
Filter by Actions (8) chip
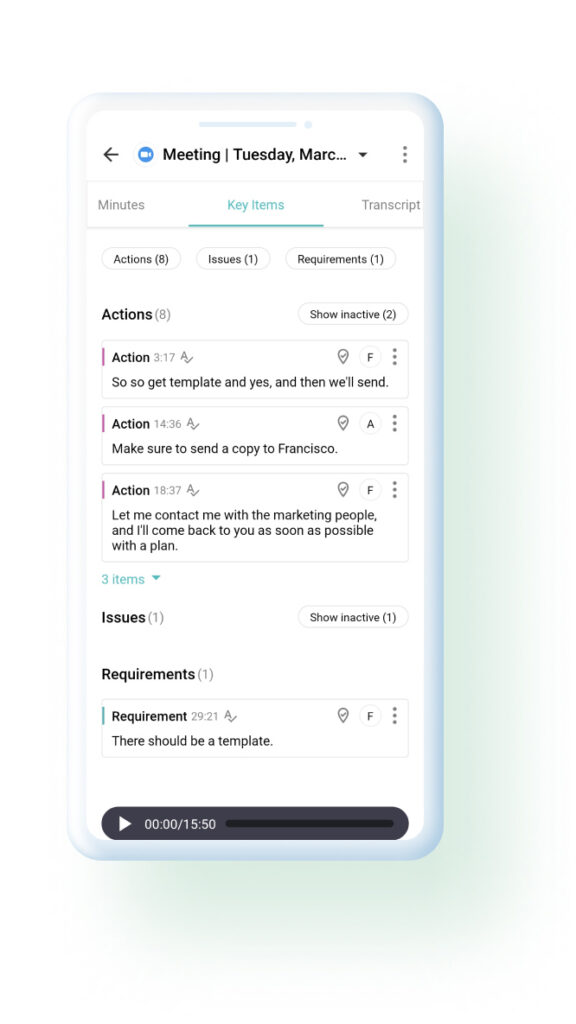point(141,259)
